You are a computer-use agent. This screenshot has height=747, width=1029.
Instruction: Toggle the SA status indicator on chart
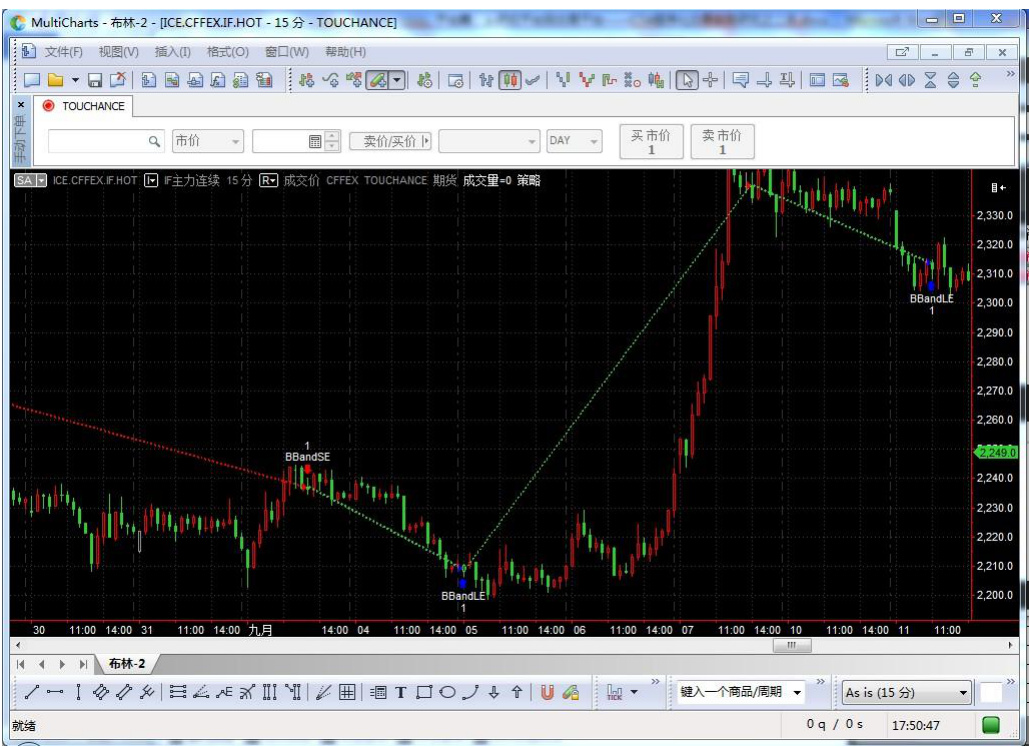click(x=30, y=181)
